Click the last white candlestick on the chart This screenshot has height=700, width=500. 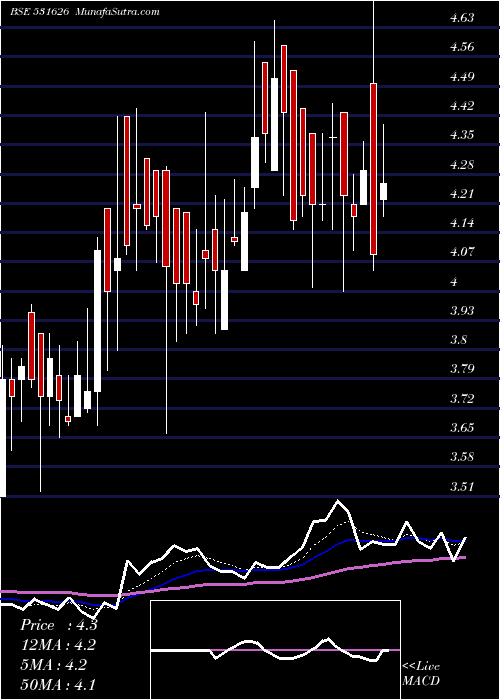383,192
